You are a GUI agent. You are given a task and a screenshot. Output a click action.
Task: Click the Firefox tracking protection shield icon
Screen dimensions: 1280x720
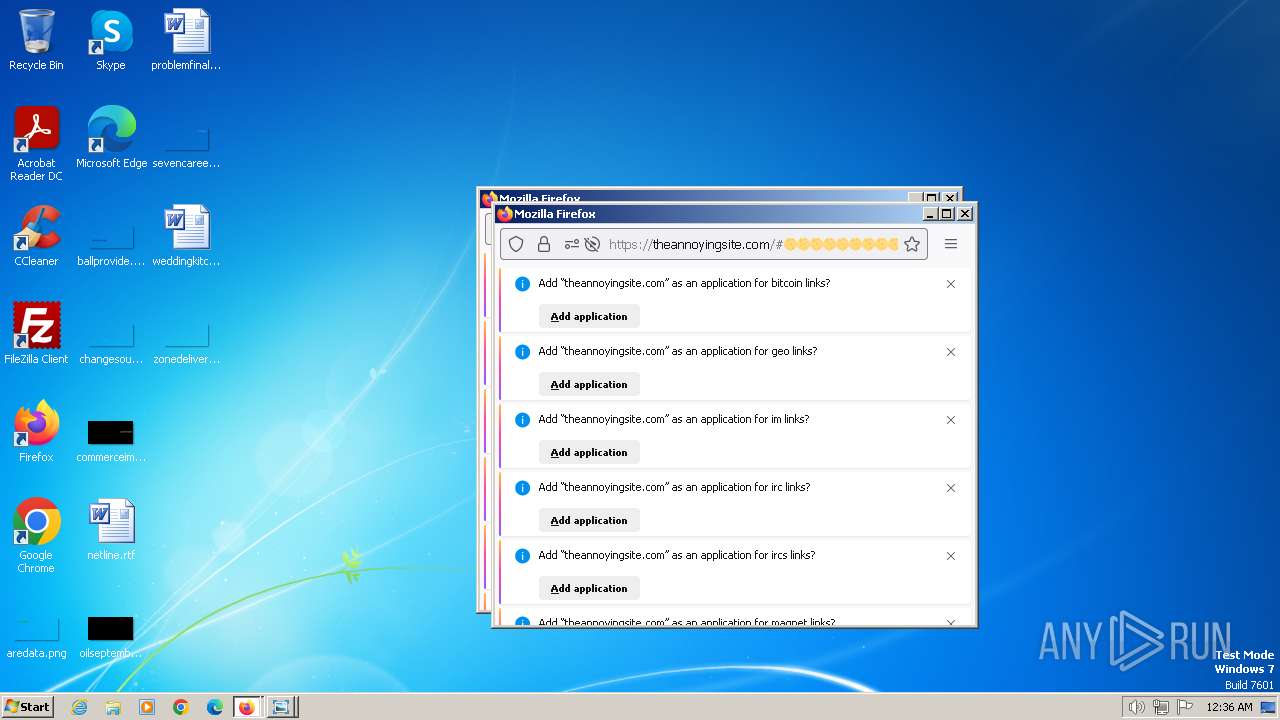pyautogui.click(x=516, y=244)
